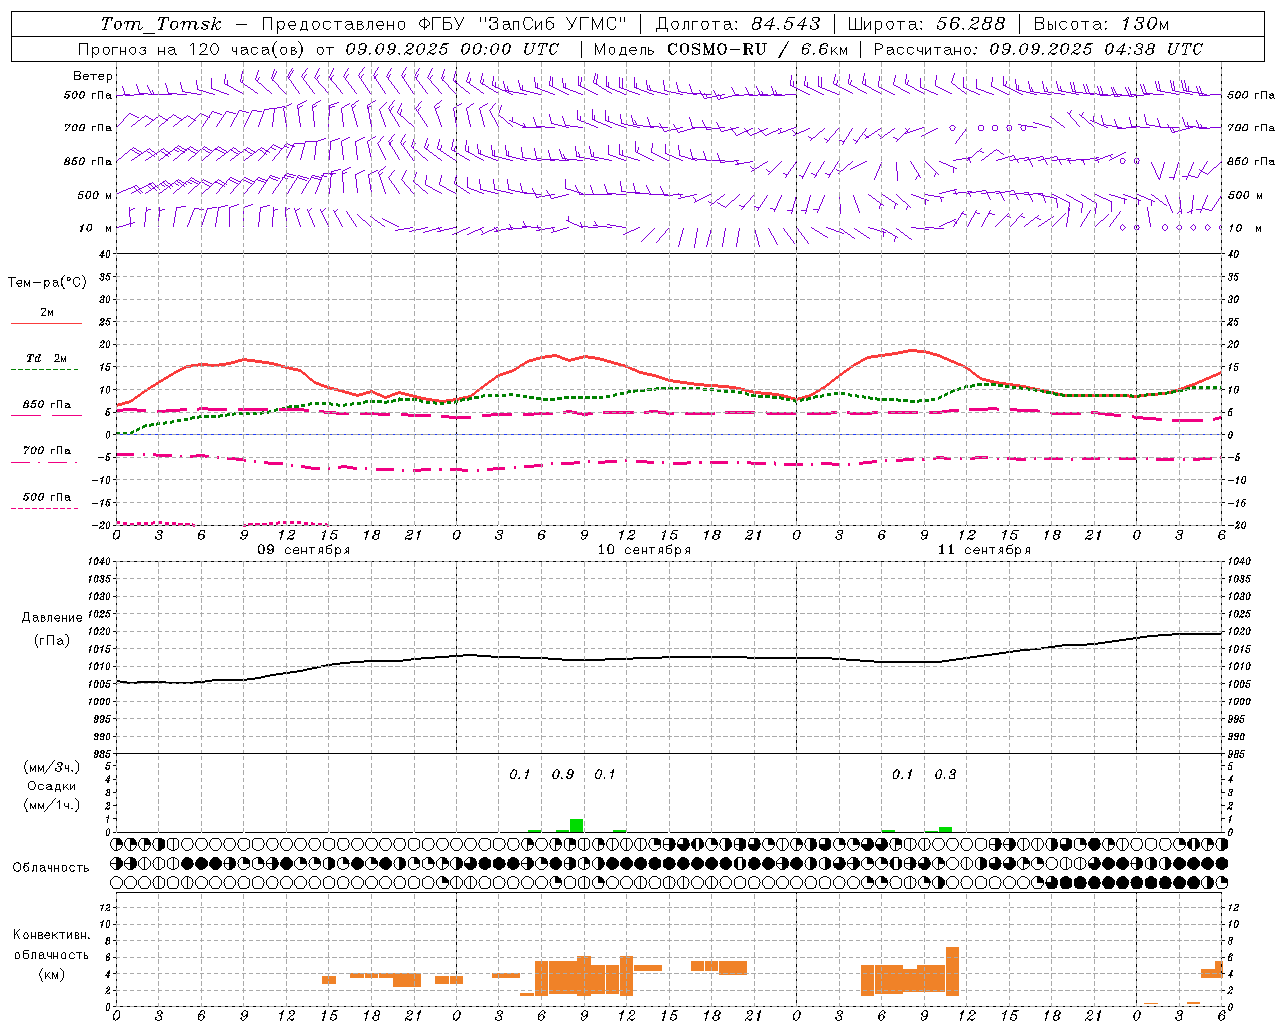Click the tallest orange convective cloud bar
This screenshot has height=1024, width=1280.
pos(952,971)
